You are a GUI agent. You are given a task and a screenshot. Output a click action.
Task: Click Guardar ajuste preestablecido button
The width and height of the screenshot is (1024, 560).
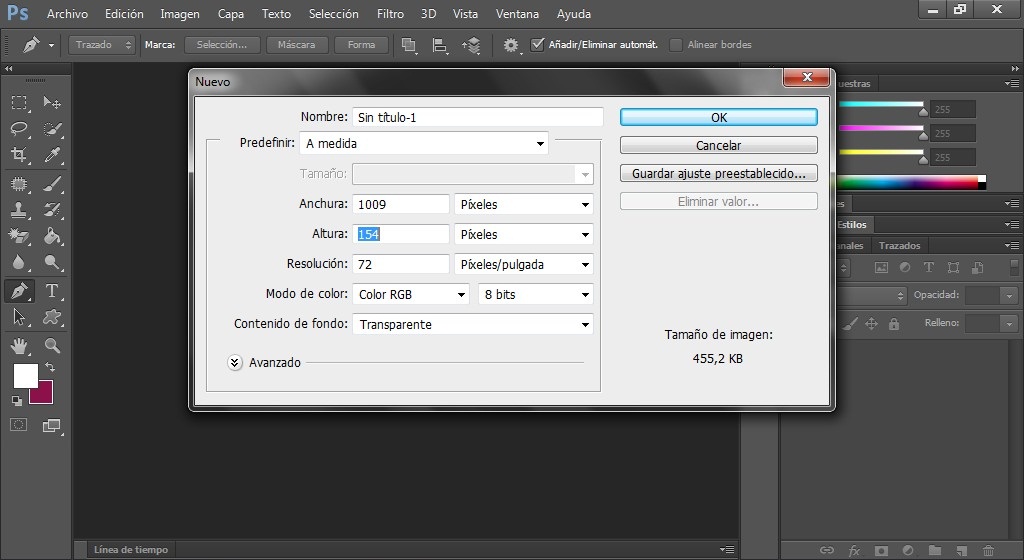coord(718,174)
